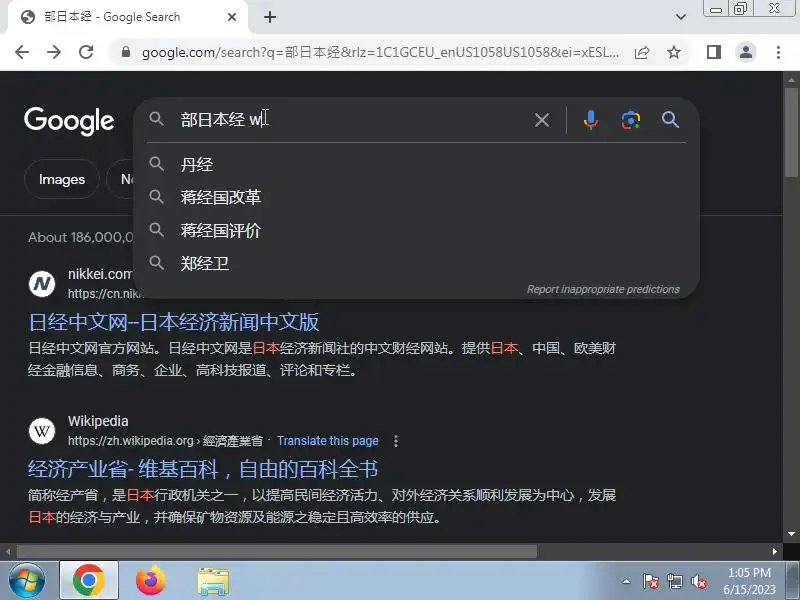View site info via the padlock icon
800x600 pixels.
coord(126,52)
